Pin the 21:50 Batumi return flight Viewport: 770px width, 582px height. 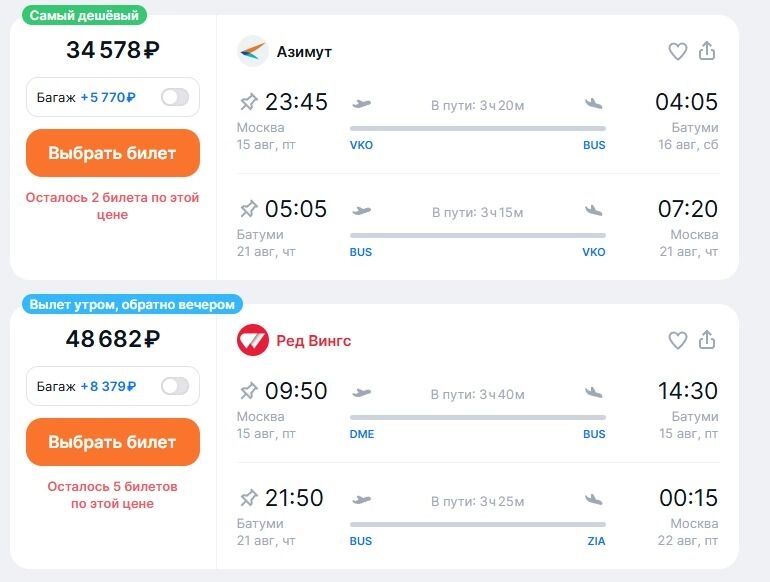[x=248, y=498]
